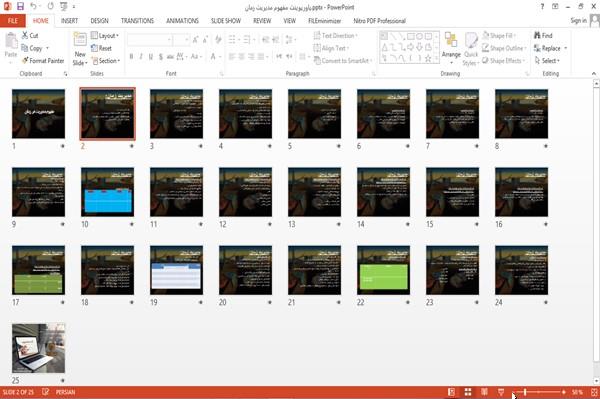This screenshot has height=399, width=600.
Task: Click the New Slide button icon
Action: point(80,41)
